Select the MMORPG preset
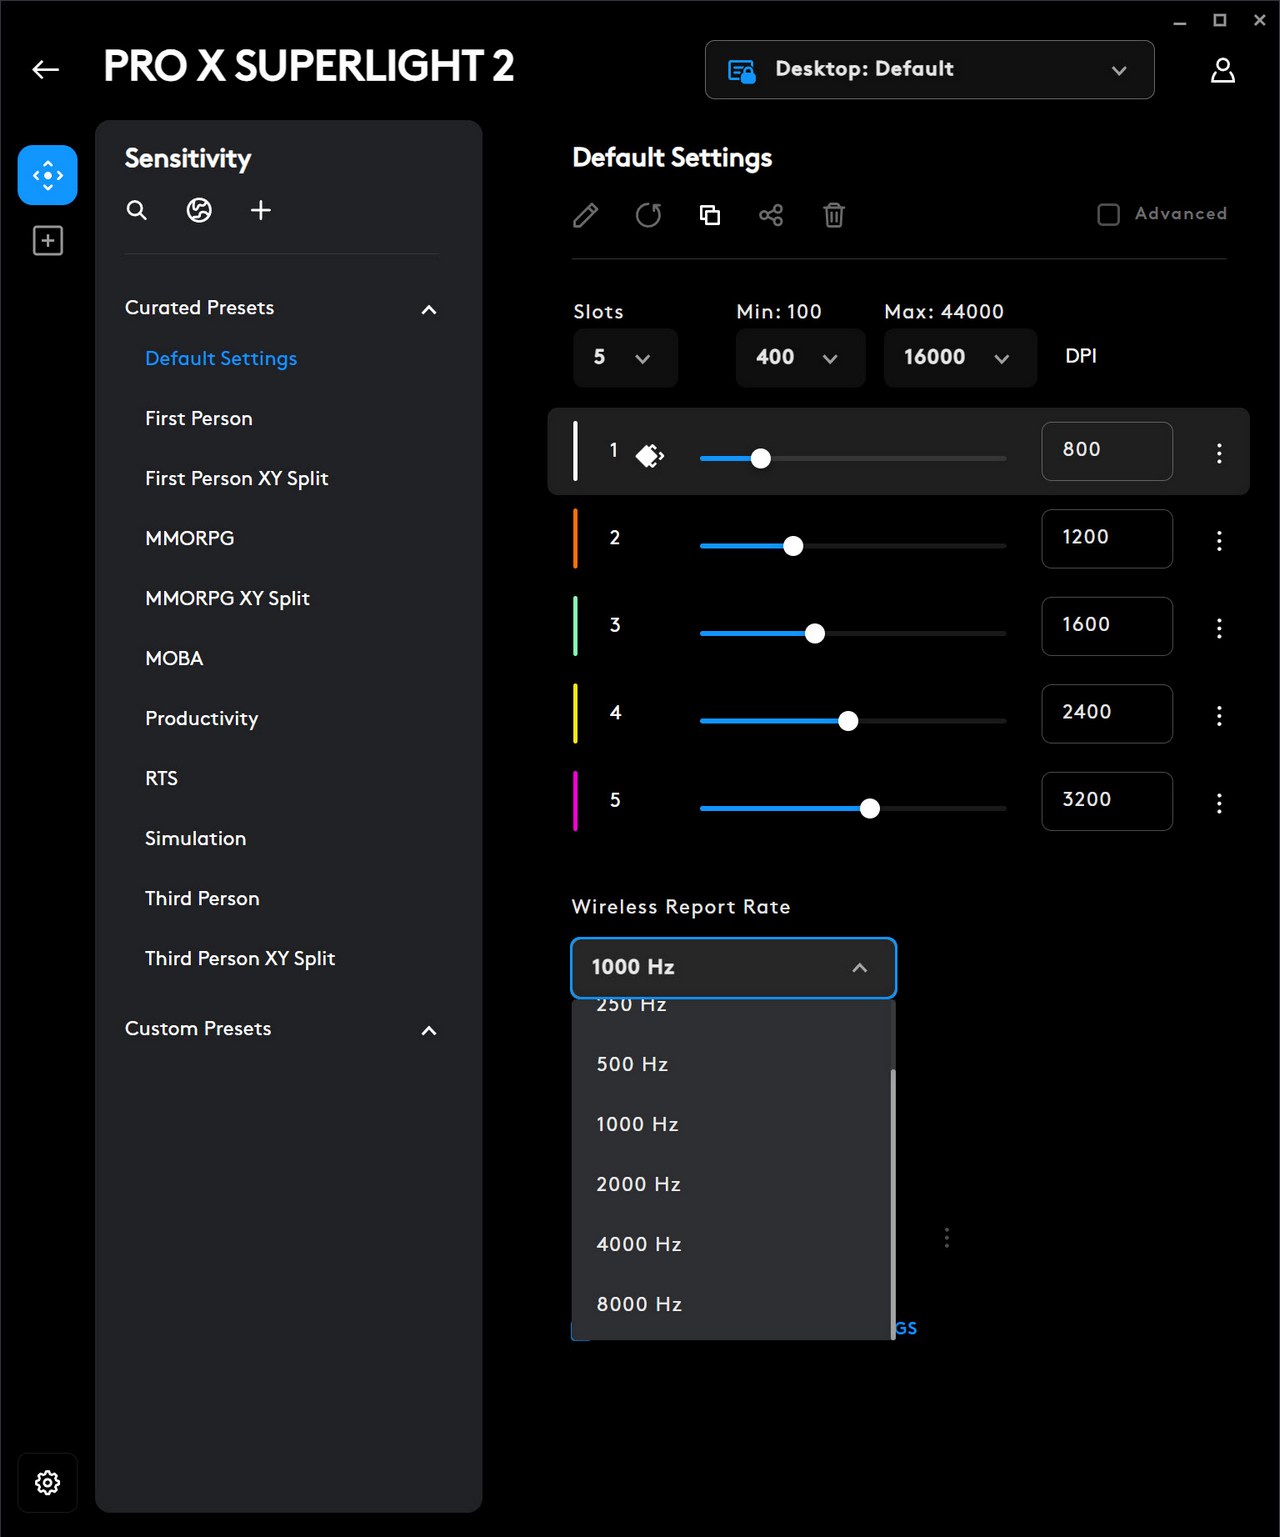1280x1537 pixels. pos(190,538)
